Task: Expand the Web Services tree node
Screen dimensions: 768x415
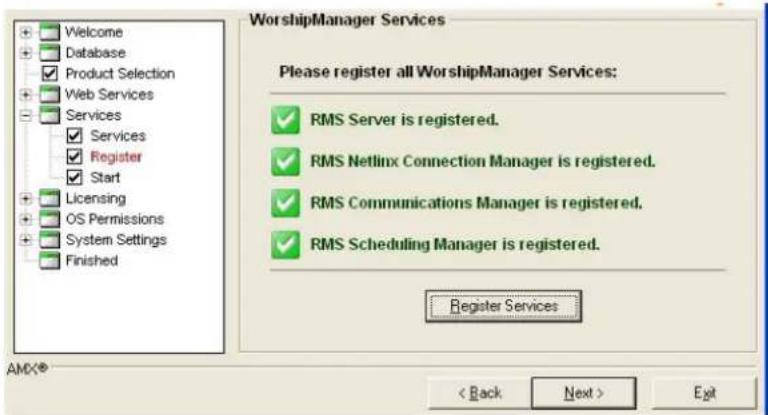Action: [x=26, y=95]
